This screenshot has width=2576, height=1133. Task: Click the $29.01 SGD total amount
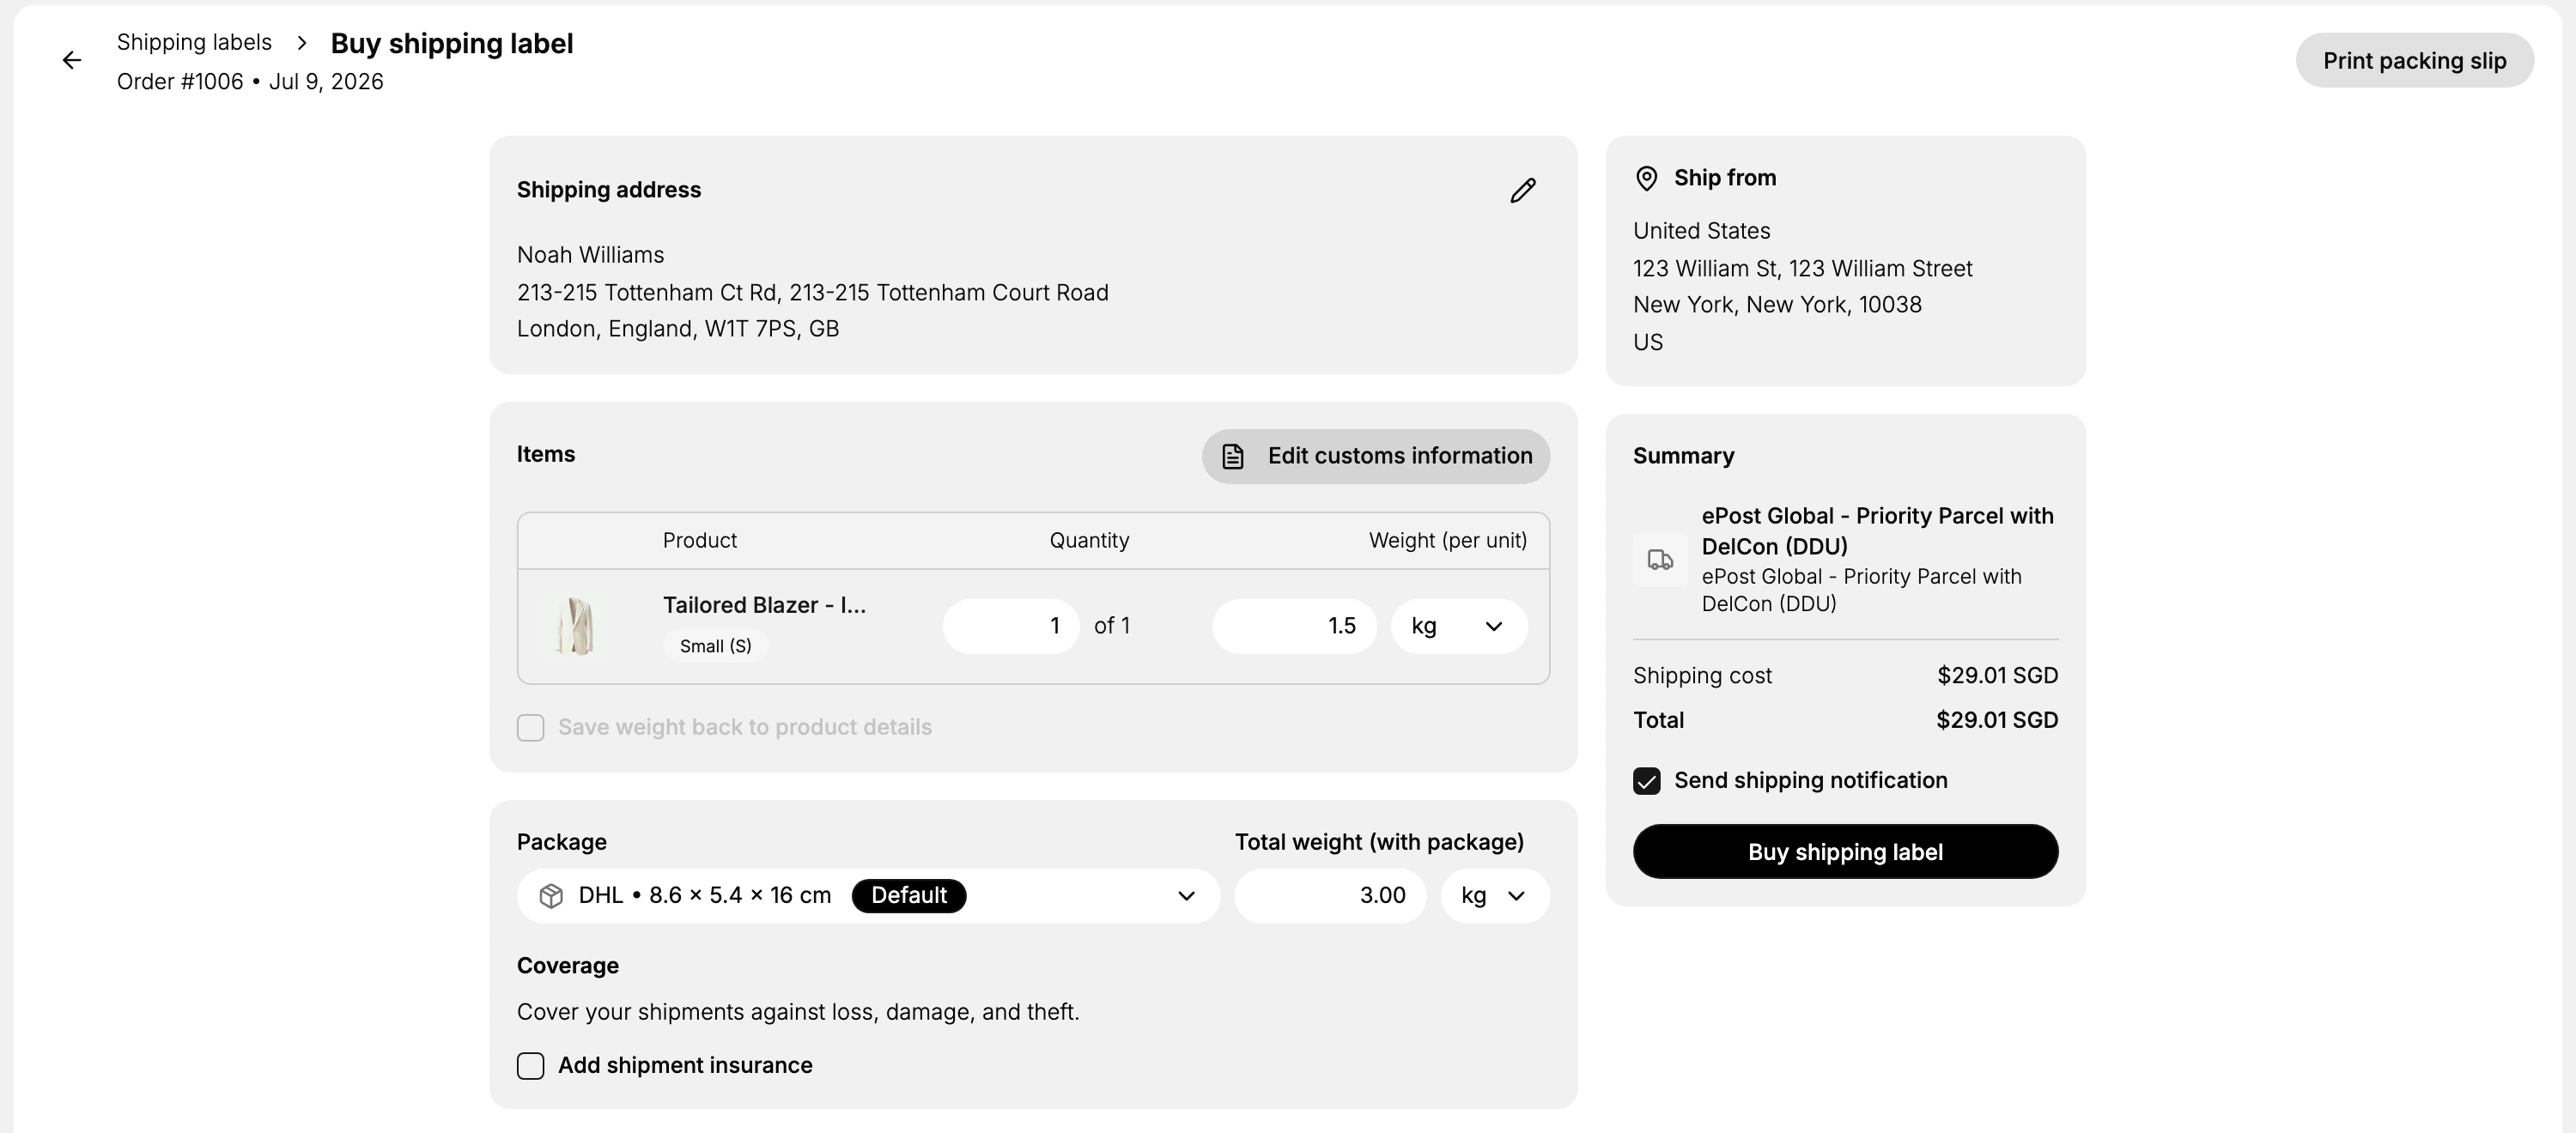1996,720
